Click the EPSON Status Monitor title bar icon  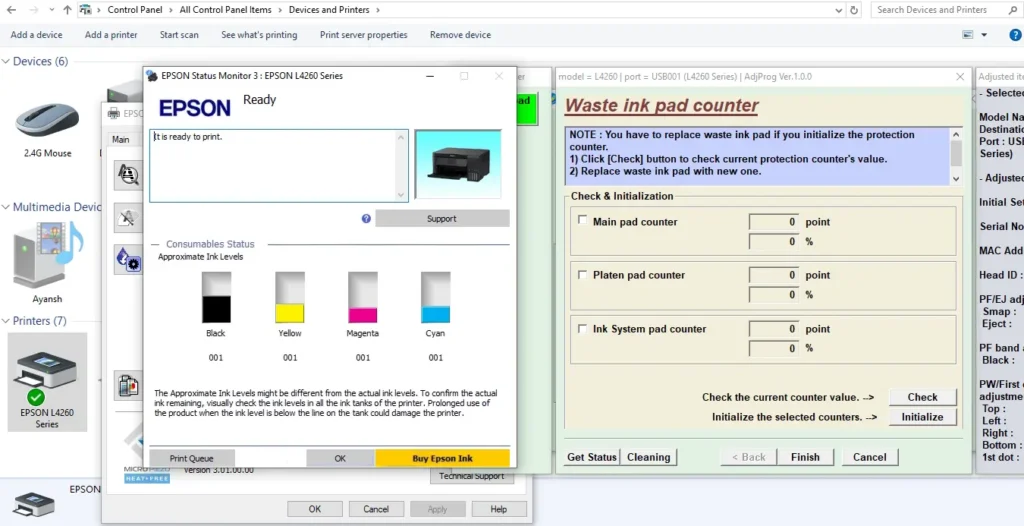(153, 76)
